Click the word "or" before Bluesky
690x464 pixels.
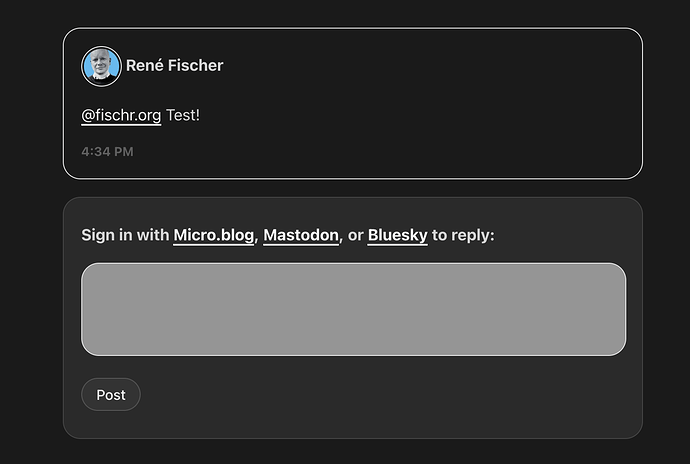(355, 236)
